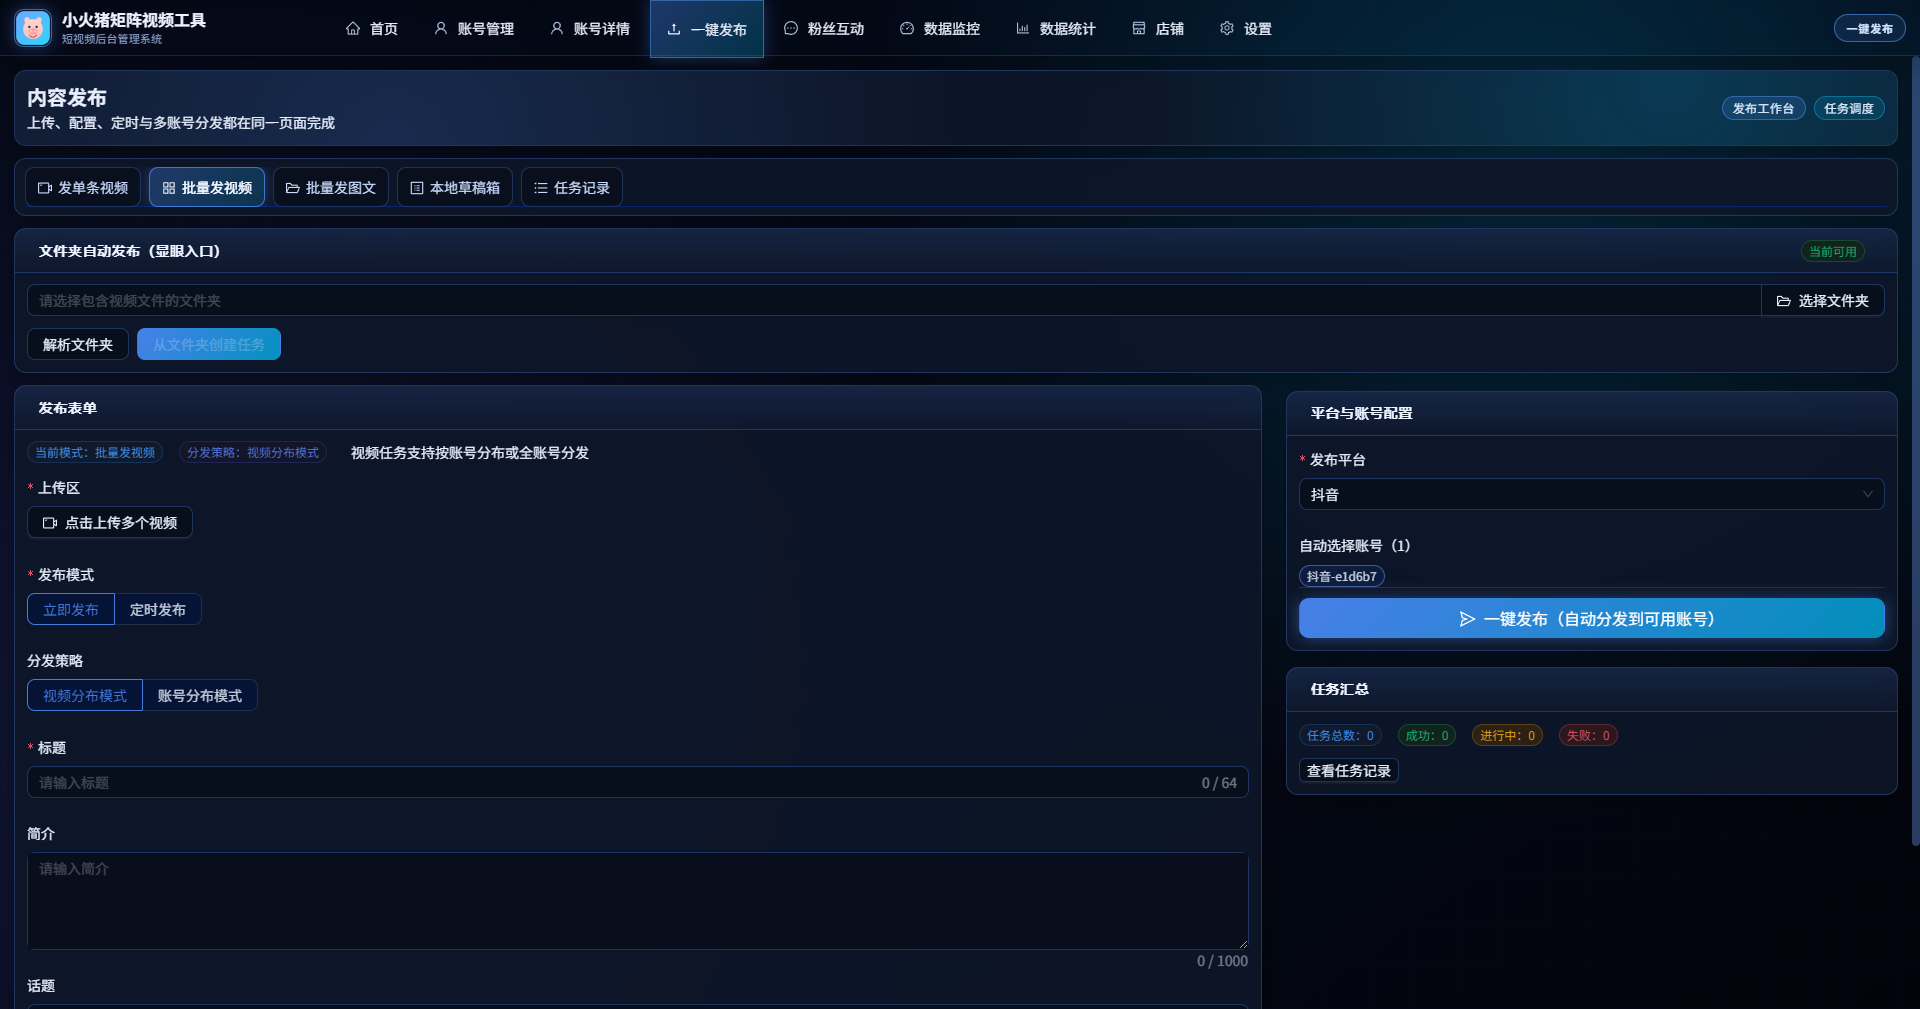Image resolution: width=1920 pixels, height=1009 pixels.
Task: Open the home page via house icon
Action: [353, 29]
